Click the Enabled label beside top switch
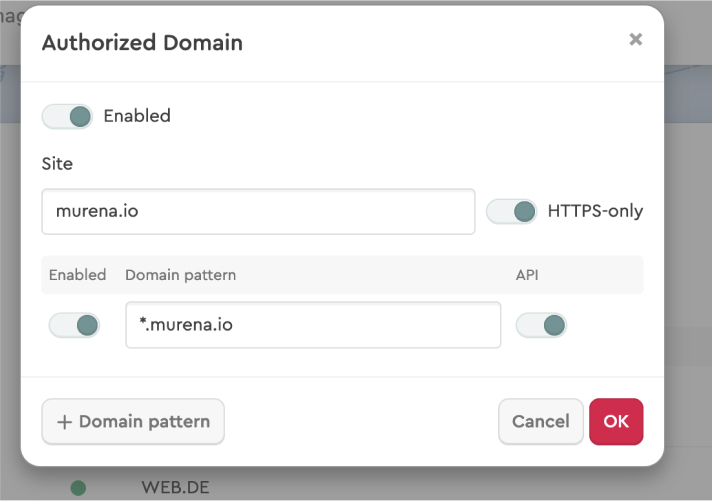Screen dimensions: 712x501 click(x=137, y=116)
